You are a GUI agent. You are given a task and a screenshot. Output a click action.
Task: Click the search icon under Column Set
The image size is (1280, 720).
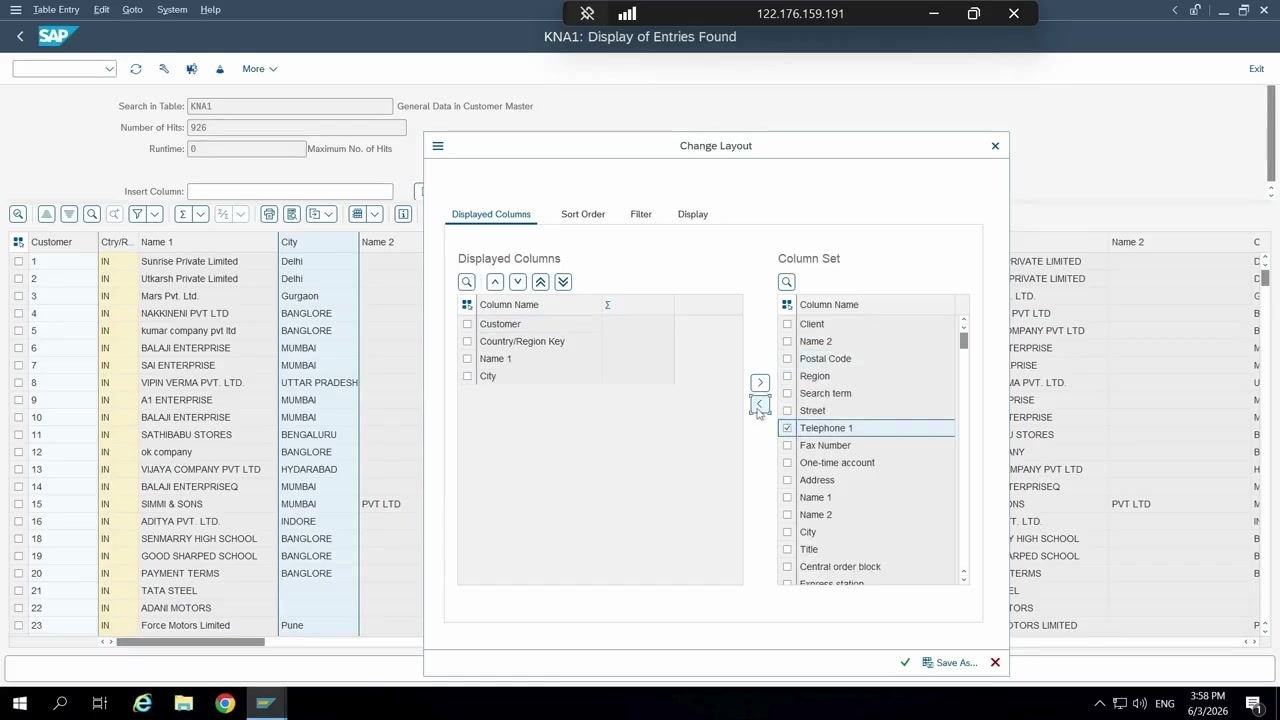787,282
